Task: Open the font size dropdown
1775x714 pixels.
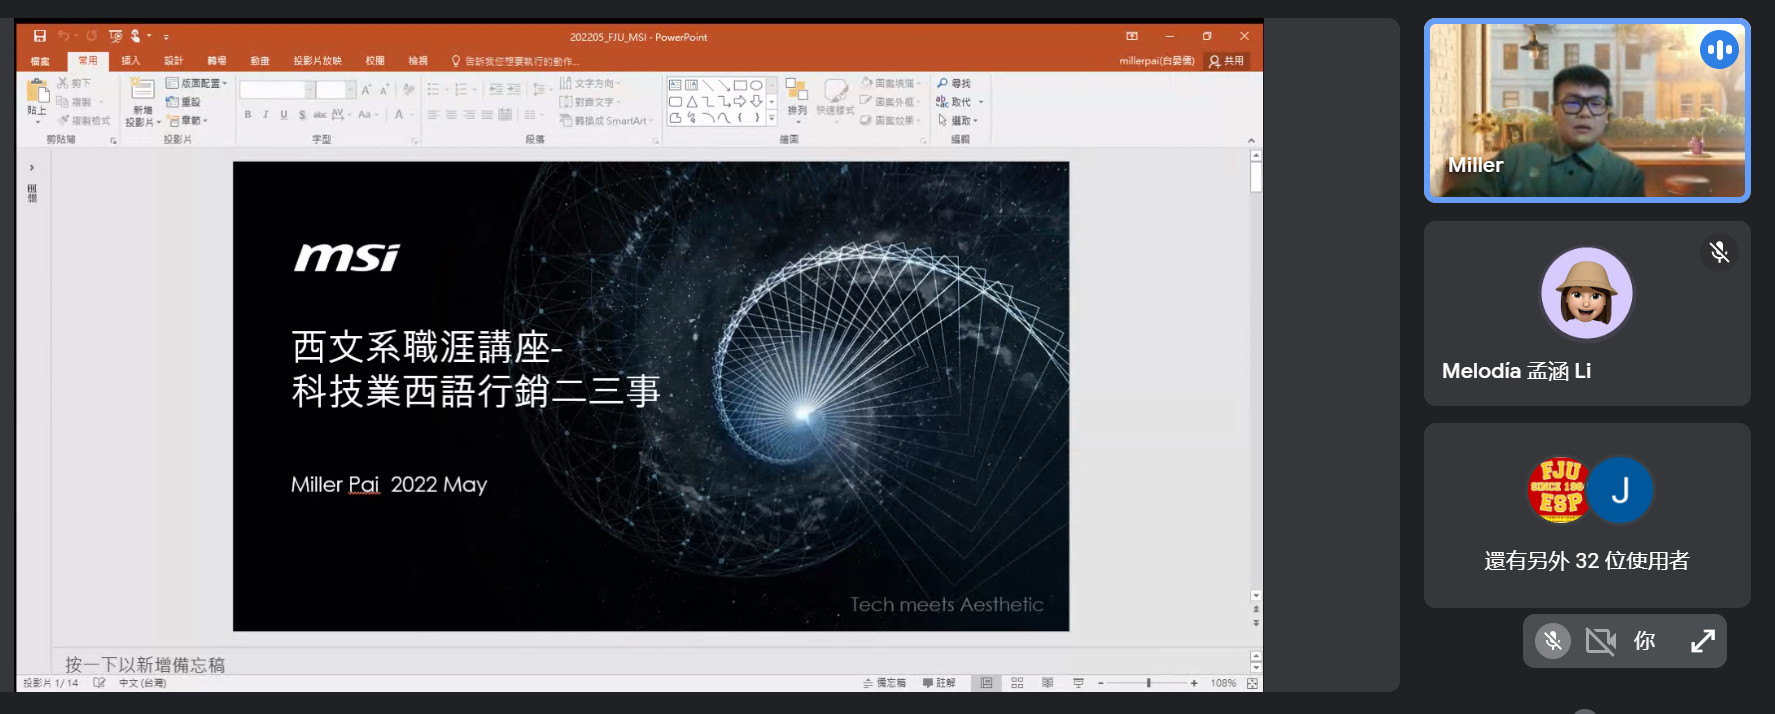Action: (x=350, y=90)
